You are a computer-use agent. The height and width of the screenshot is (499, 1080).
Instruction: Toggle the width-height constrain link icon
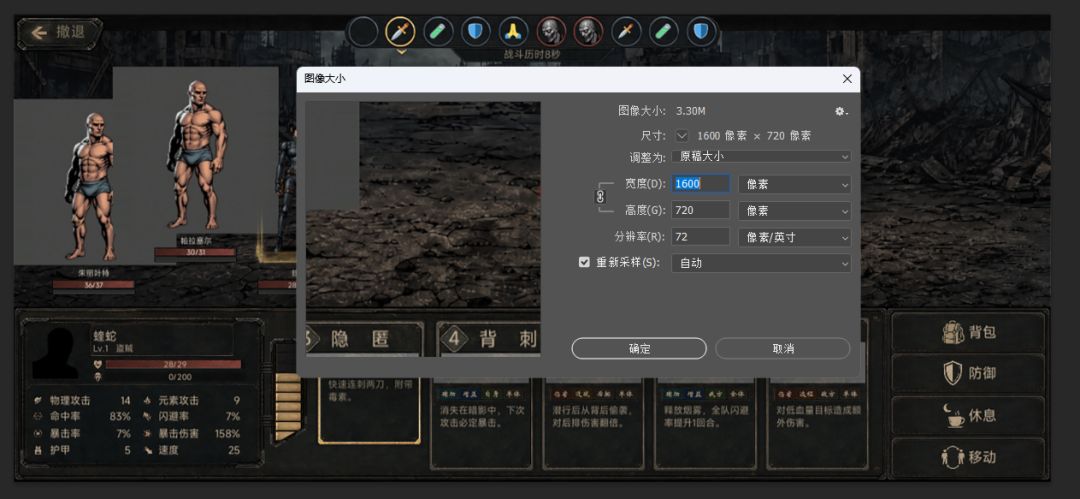point(599,197)
